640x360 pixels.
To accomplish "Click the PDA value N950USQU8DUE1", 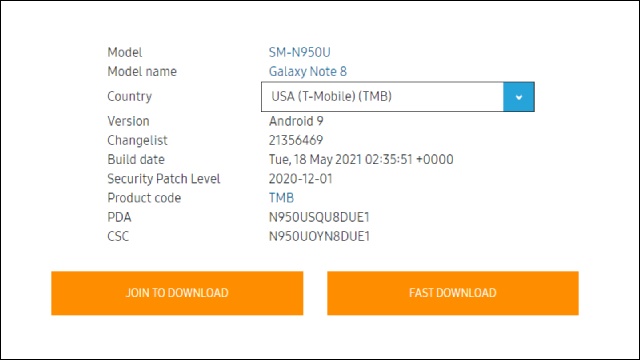I will coord(319,217).
